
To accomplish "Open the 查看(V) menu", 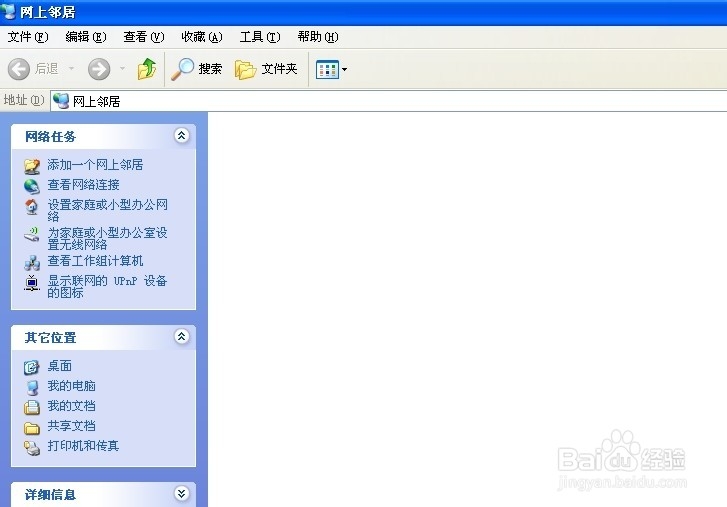I will tap(144, 37).
